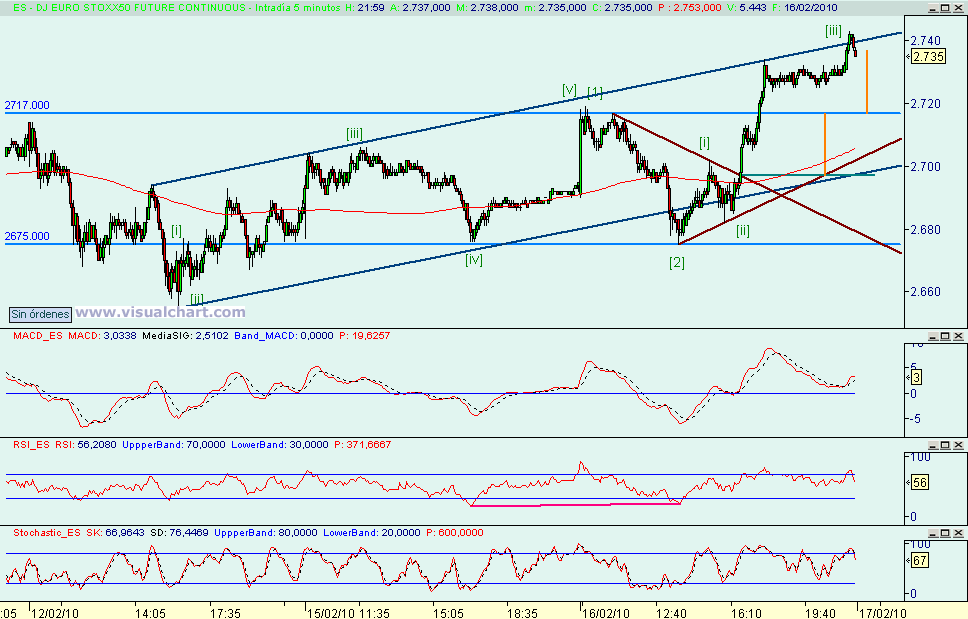Minimize the RSI_ES indicator panel
The height and width of the screenshot is (619, 968).
coord(933,445)
